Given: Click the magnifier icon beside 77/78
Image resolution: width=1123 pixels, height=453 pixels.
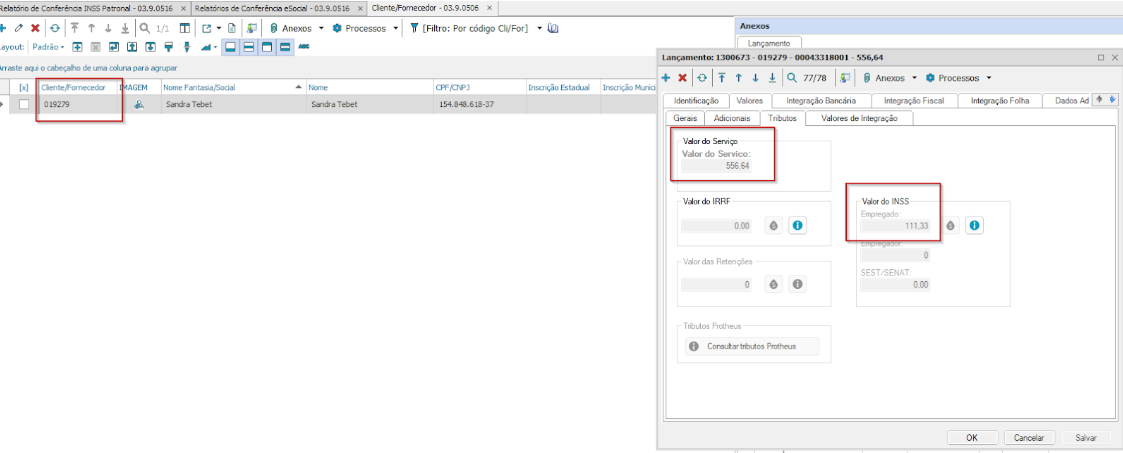Looking at the screenshot, I should [x=791, y=77].
